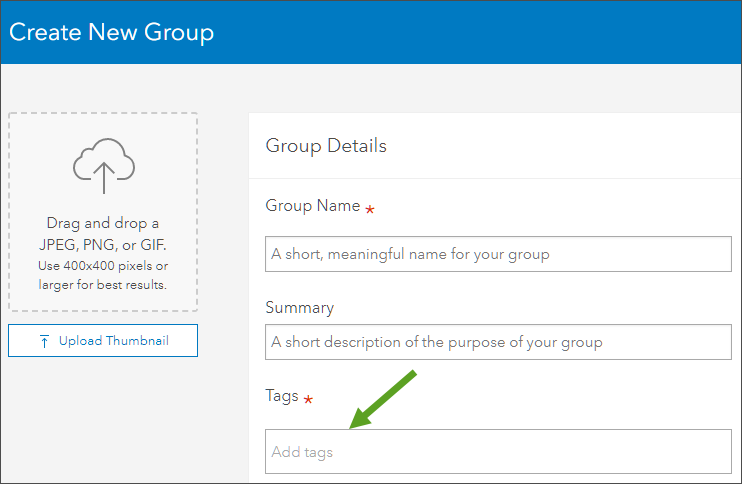Viewport: 742px width, 484px height.
Task: Focus the Group Name input field
Action: [498, 254]
